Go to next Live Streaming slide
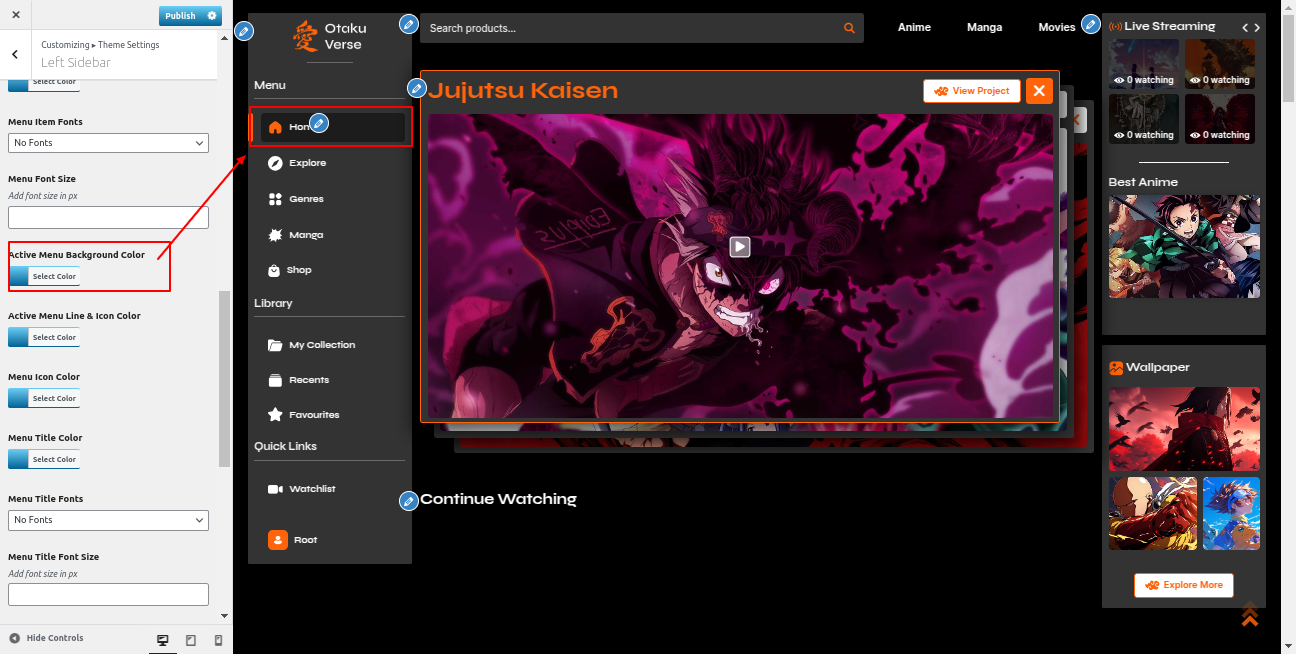 (1257, 28)
